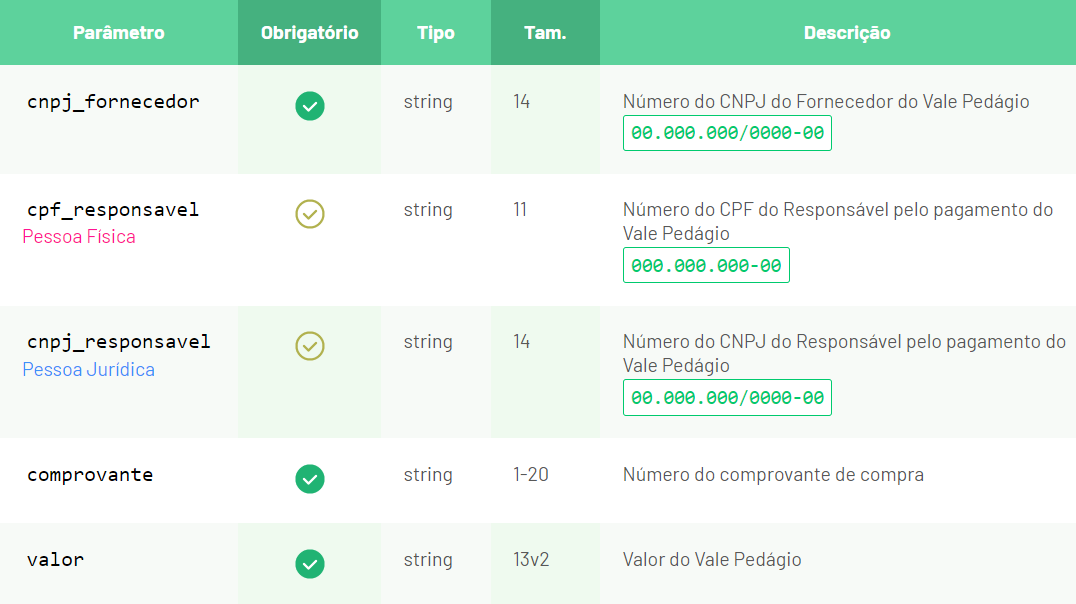Click the CPF format box 000.000.000-00
Image resolution: width=1076 pixels, height=604 pixels.
tap(706, 265)
